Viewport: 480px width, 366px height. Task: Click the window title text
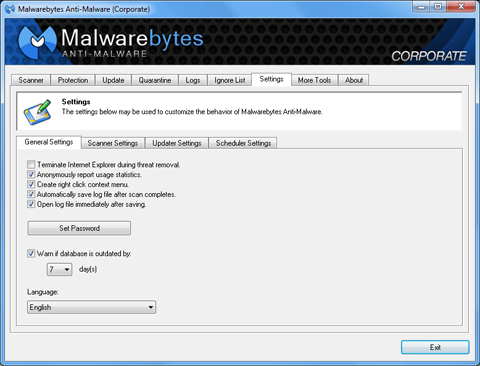(x=84, y=9)
